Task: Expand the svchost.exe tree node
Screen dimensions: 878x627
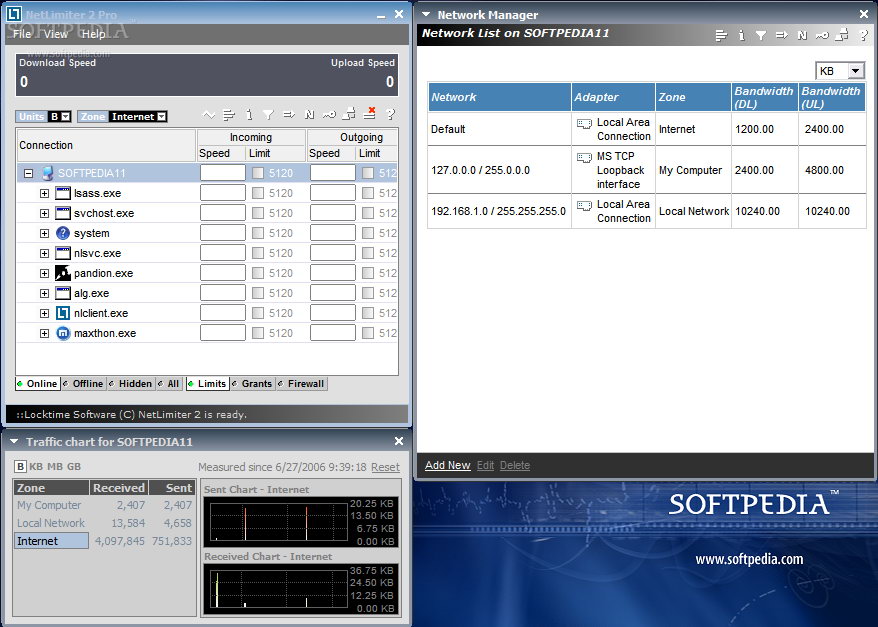Action: (44, 213)
